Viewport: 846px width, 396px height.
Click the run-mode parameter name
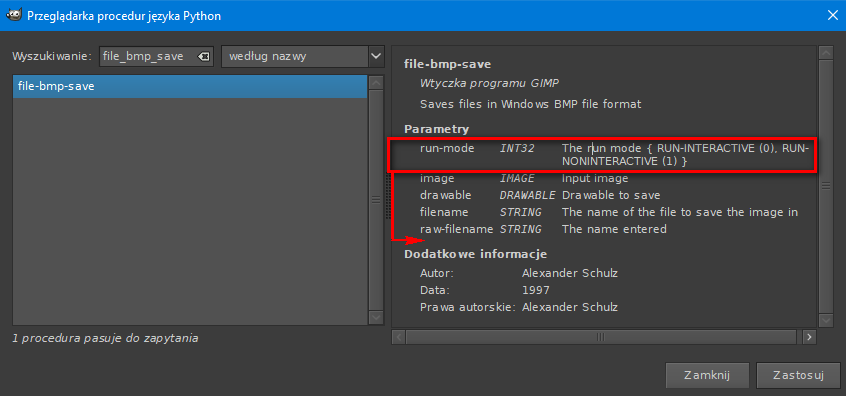tap(447, 148)
